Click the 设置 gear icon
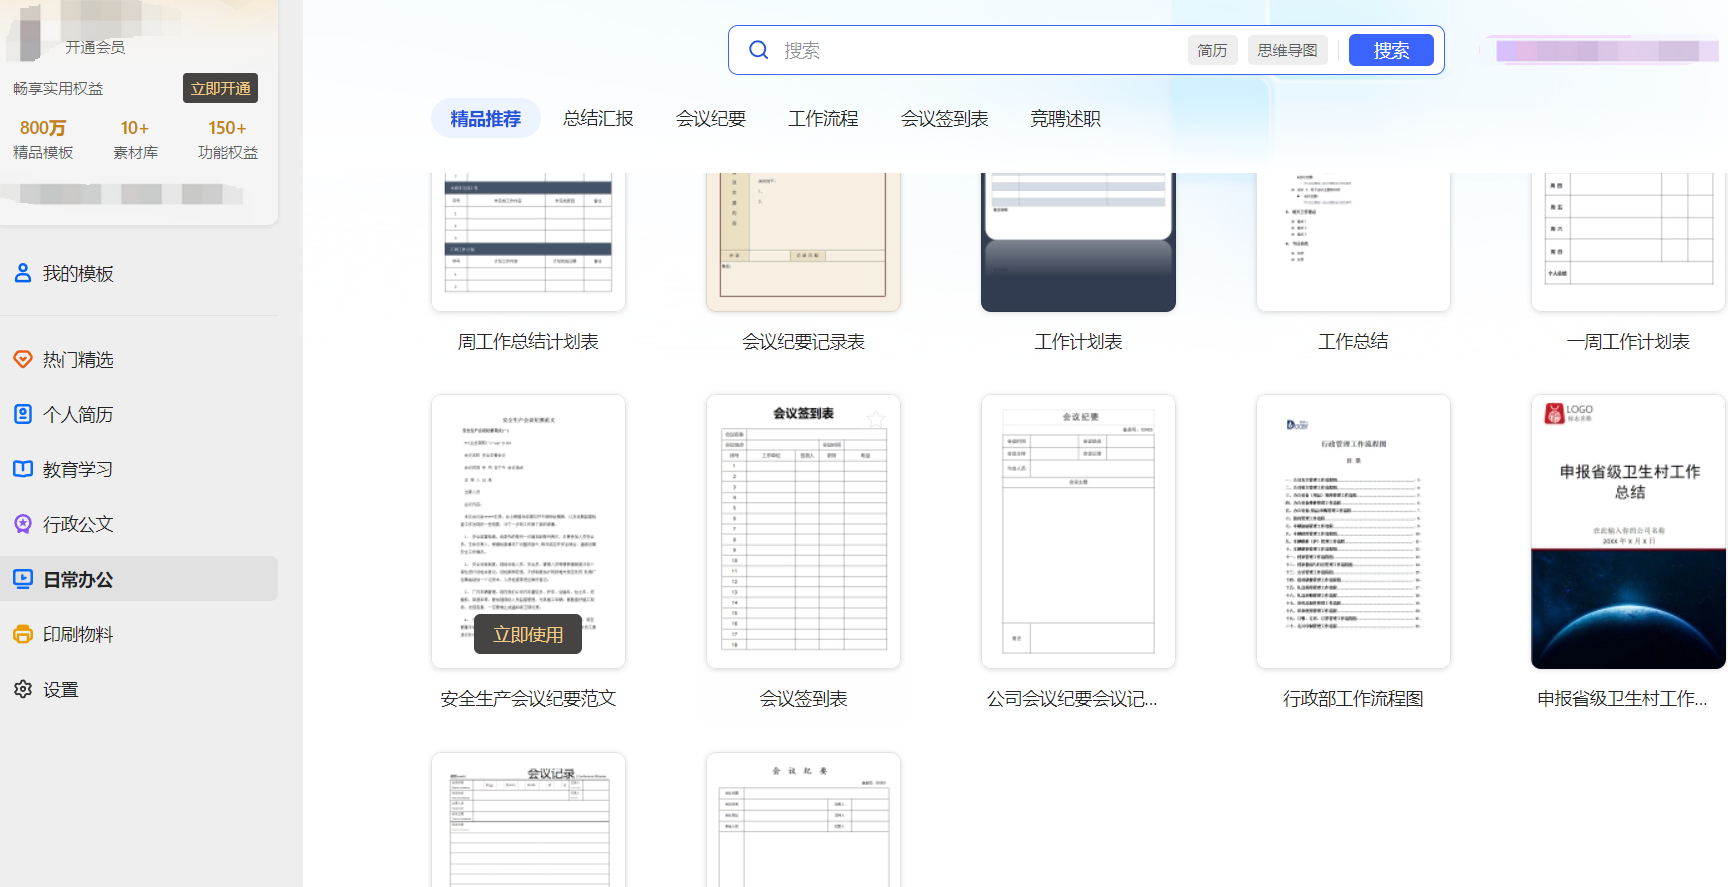The height and width of the screenshot is (887, 1728). [x=23, y=689]
